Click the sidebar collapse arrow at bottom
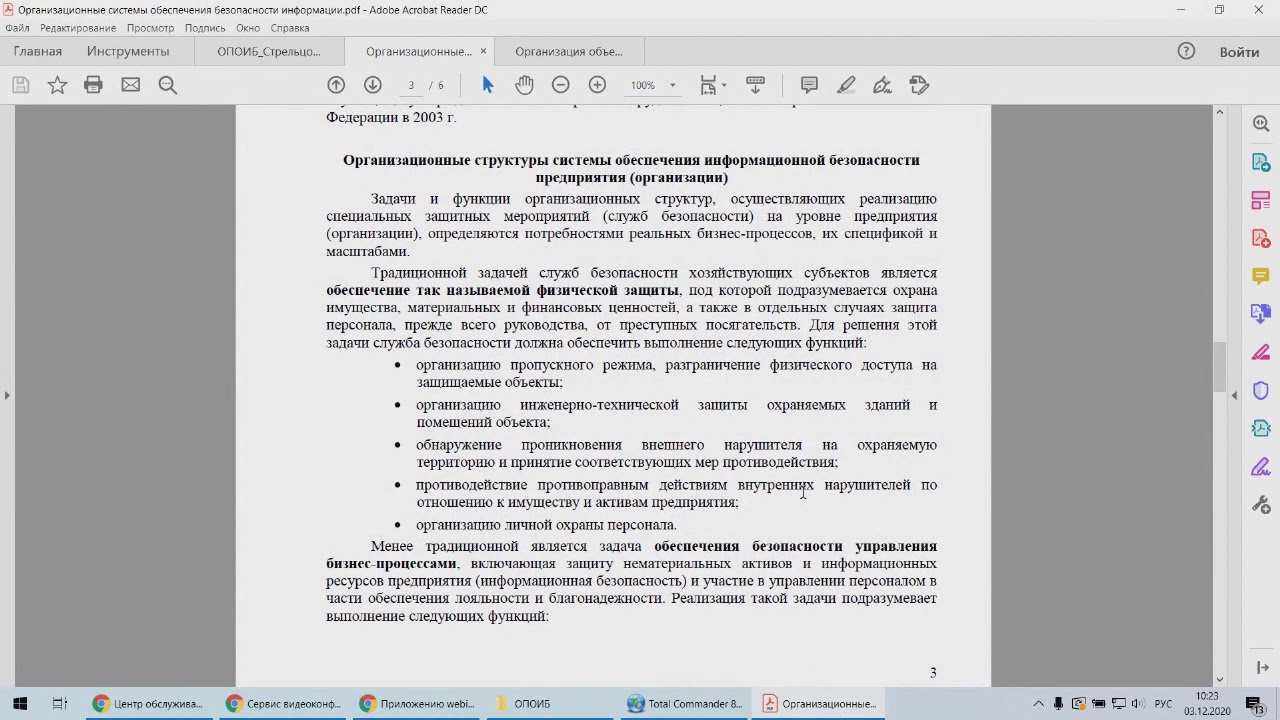 1261,667
